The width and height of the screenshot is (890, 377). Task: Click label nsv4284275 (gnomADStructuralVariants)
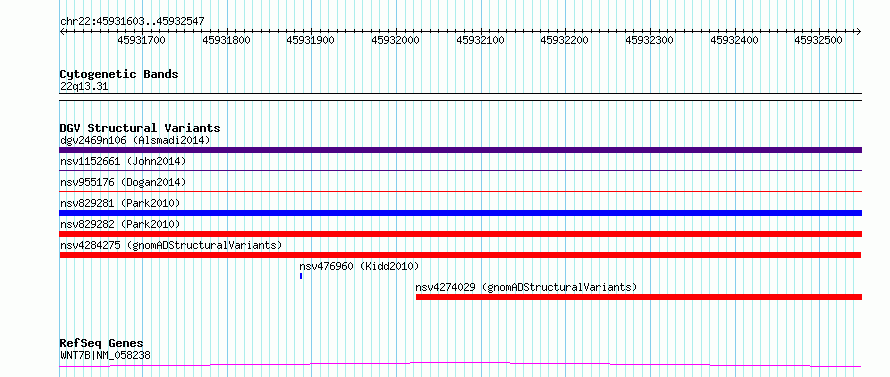pos(171,245)
